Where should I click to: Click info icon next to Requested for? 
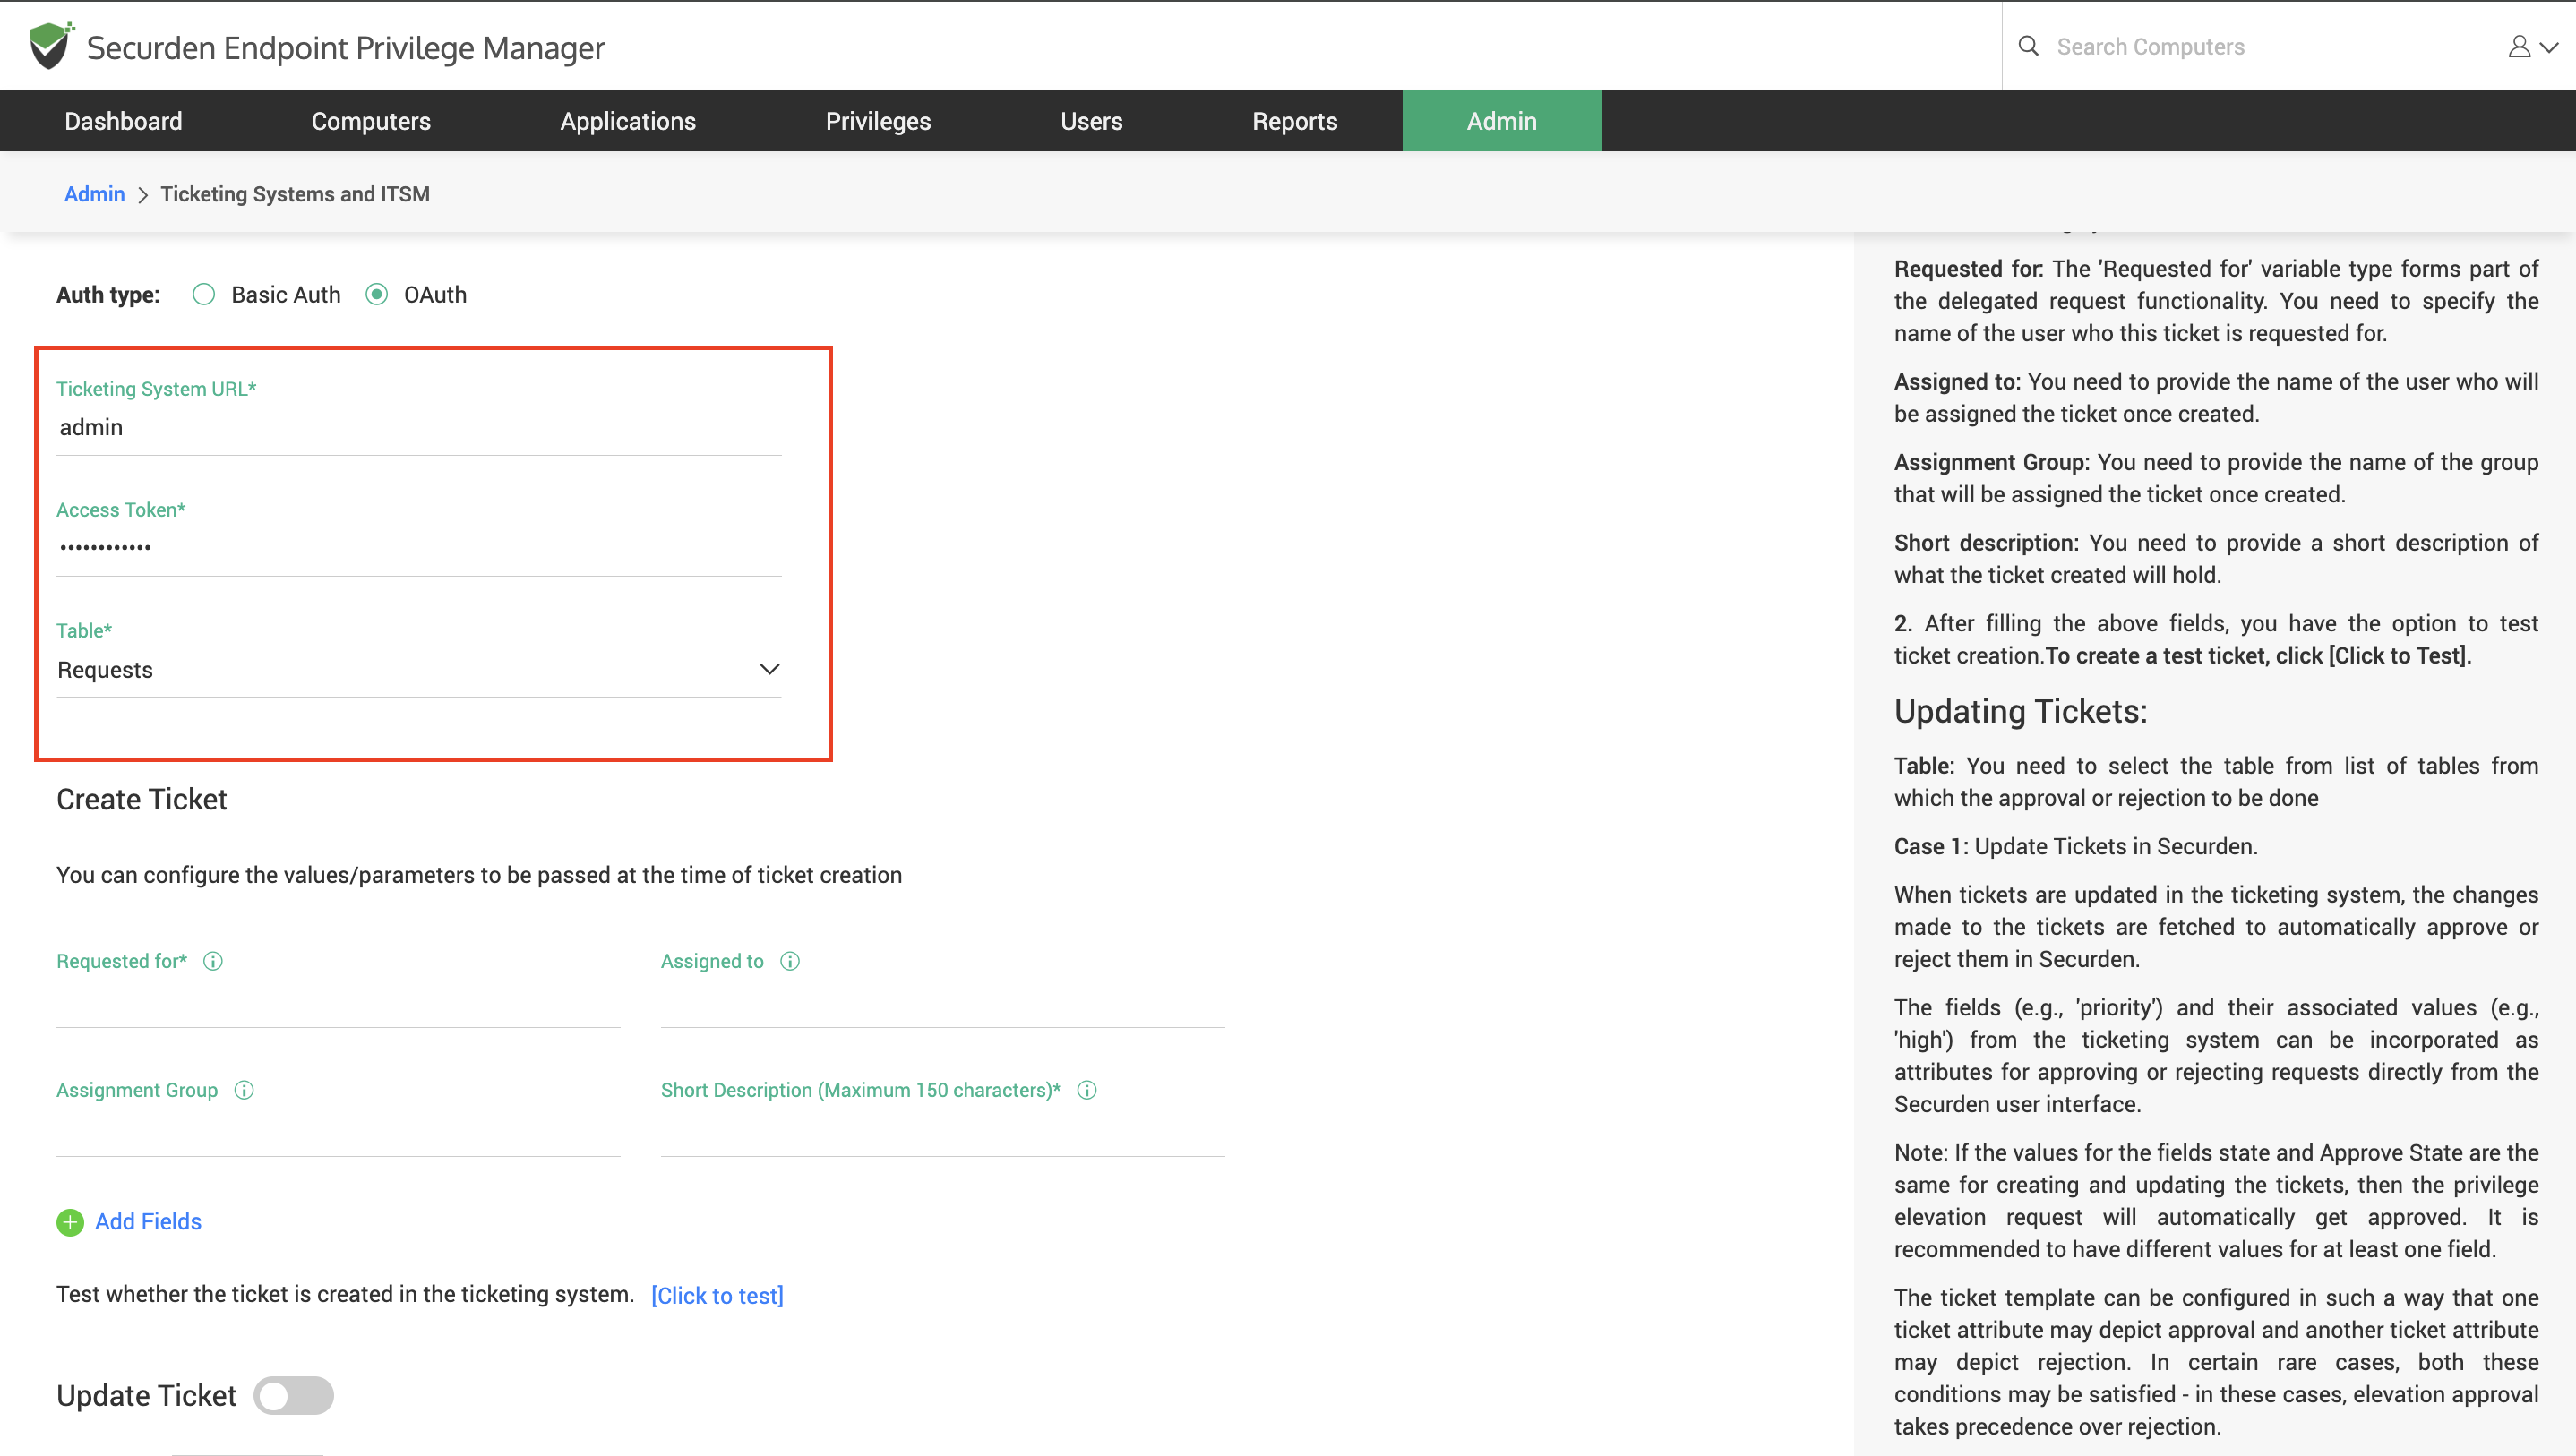213,961
